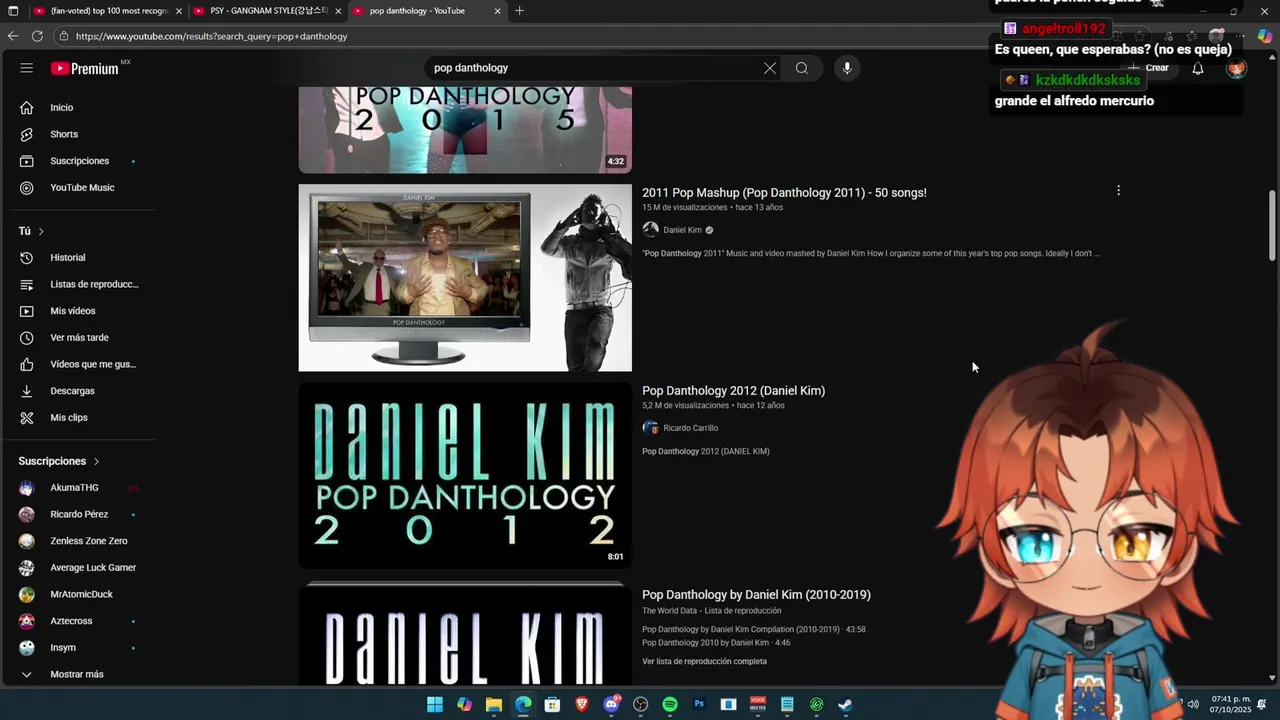Click the Crear button
Image resolution: width=1280 pixels, height=720 pixels.
pos(1148,68)
